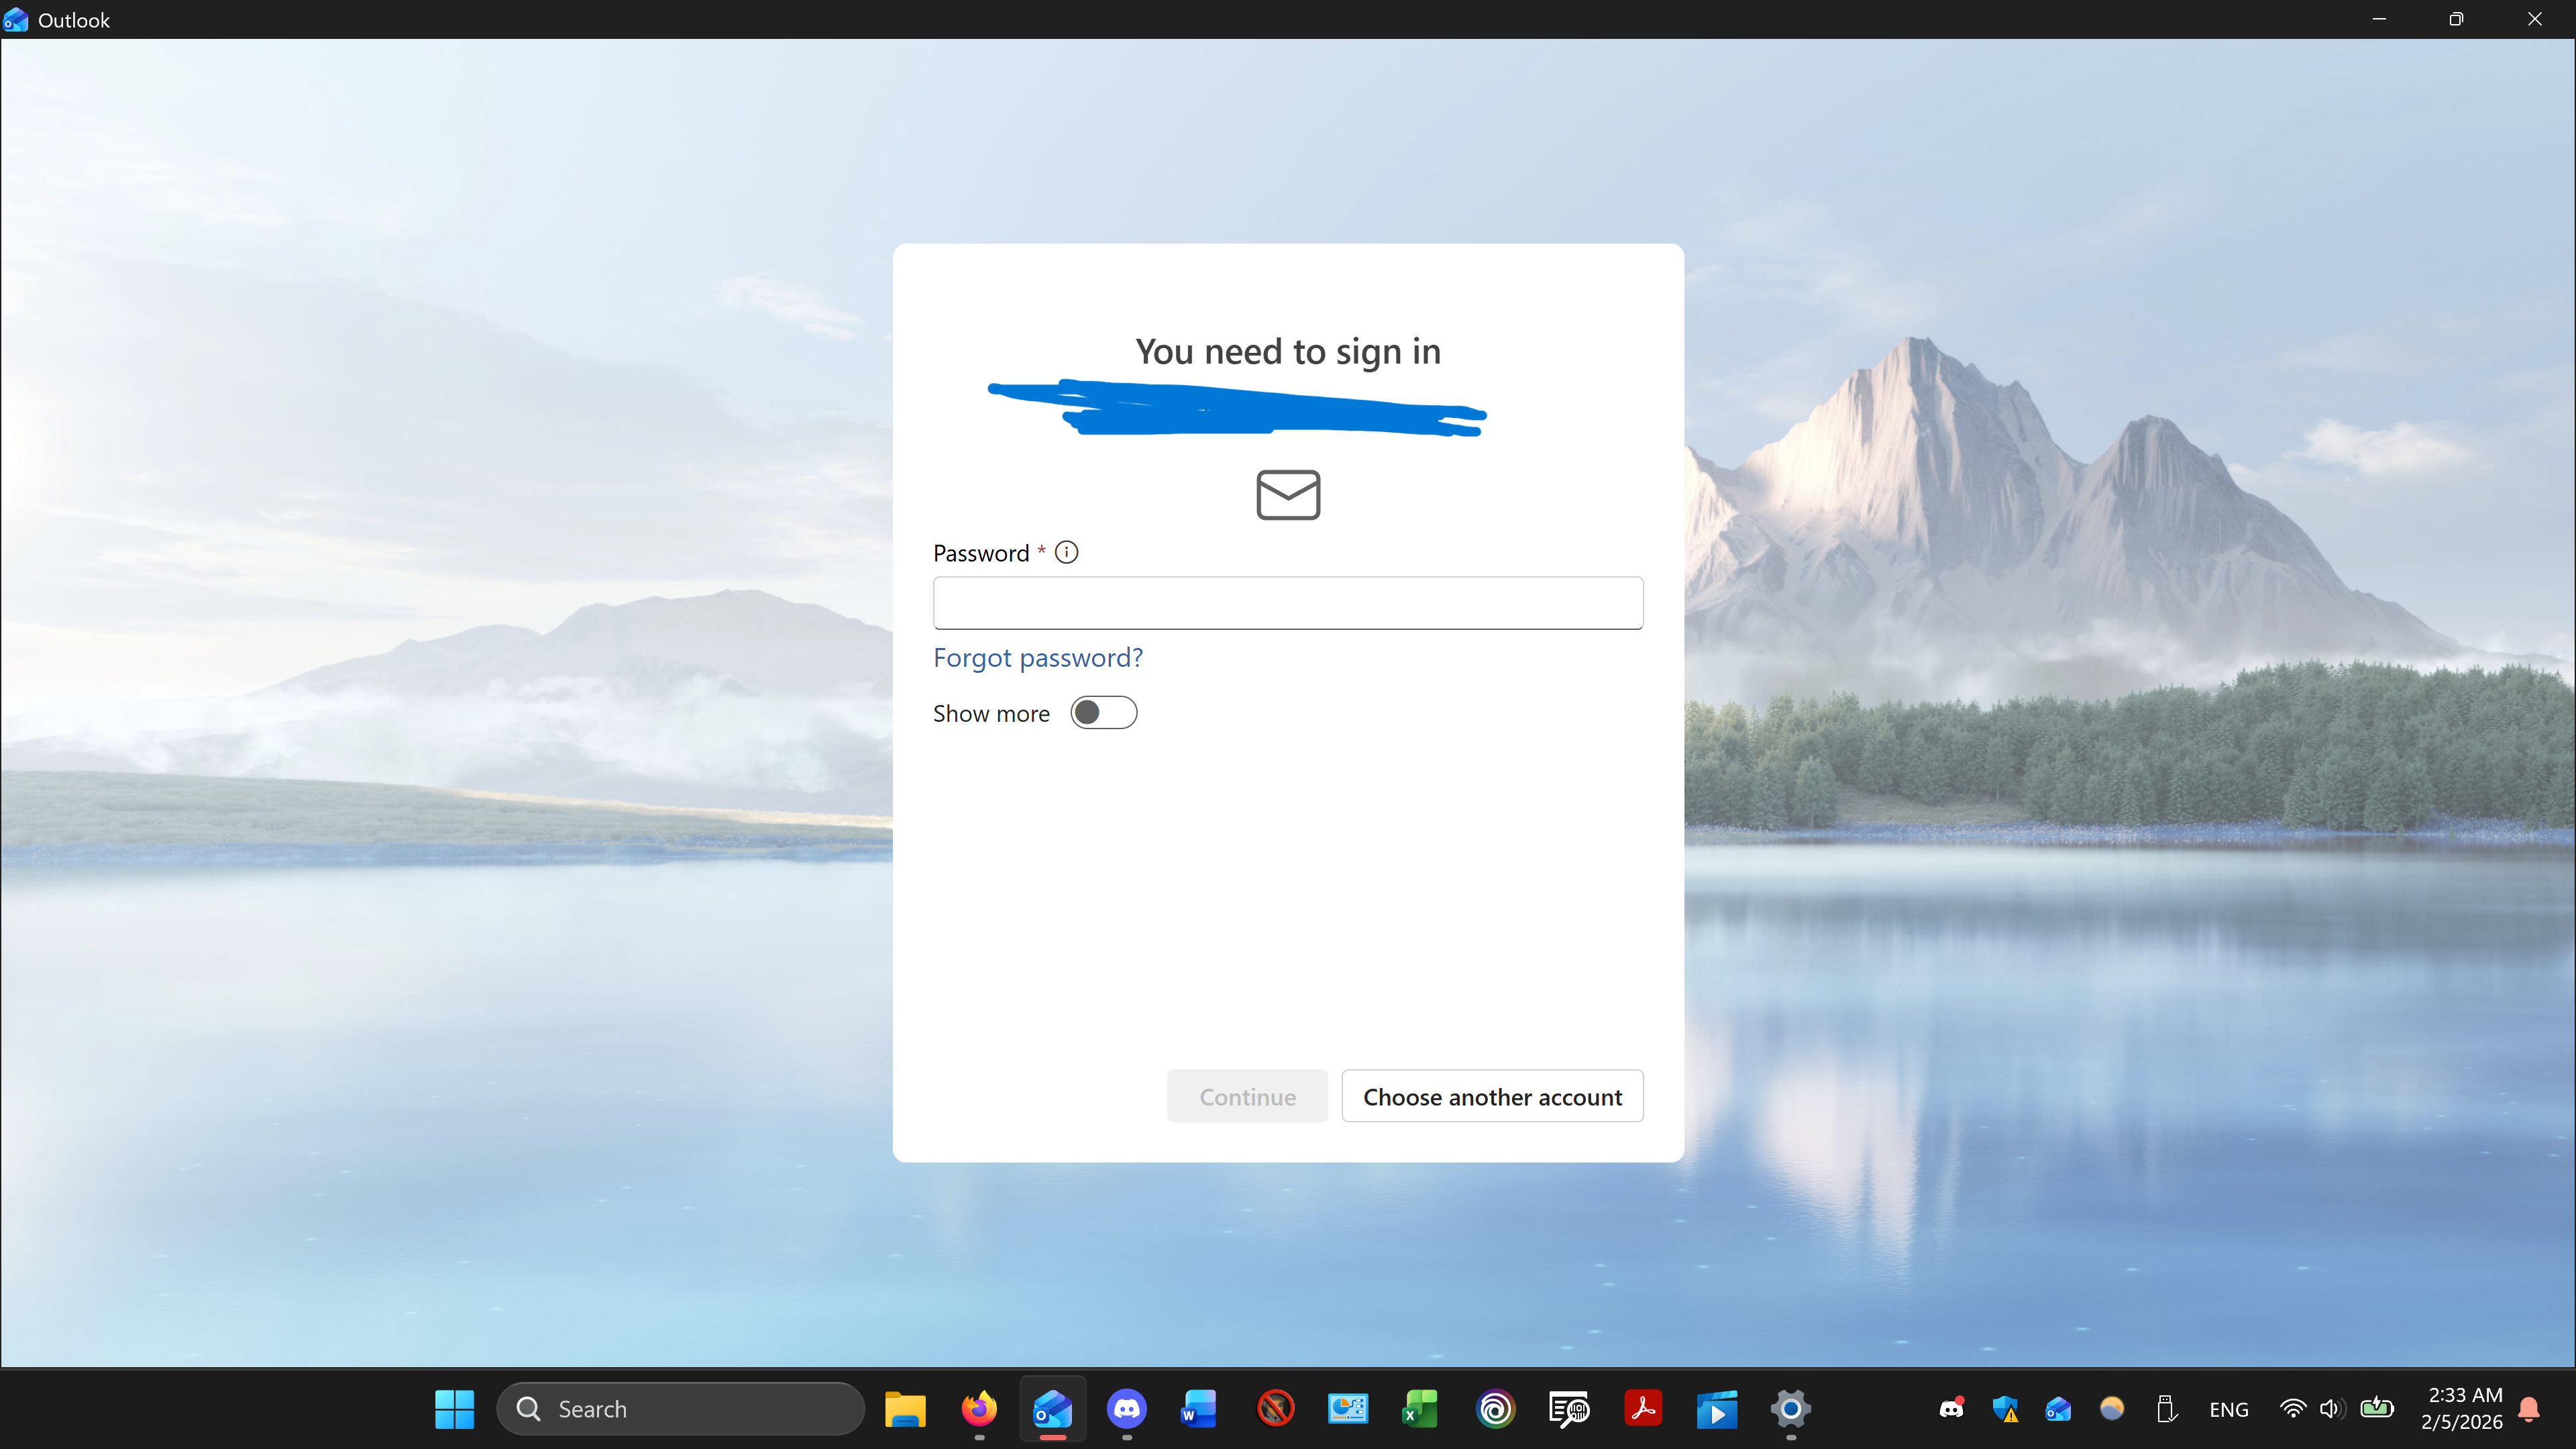Screen dimensions: 2576x1449
Task: Click the volume speaker tray icon
Action: point(2332,1409)
